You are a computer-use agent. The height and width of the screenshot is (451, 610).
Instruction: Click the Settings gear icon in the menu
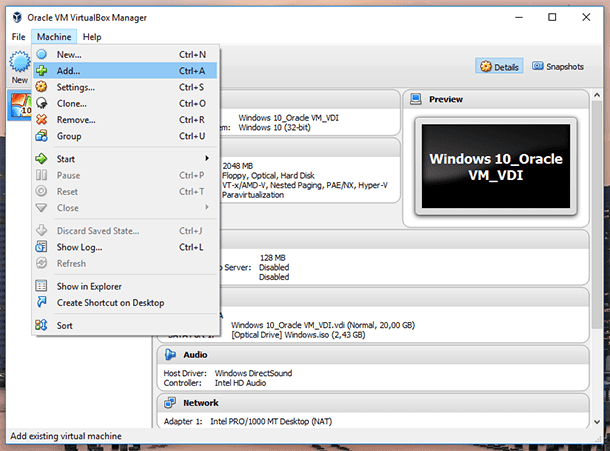pyautogui.click(x=42, y=87)
